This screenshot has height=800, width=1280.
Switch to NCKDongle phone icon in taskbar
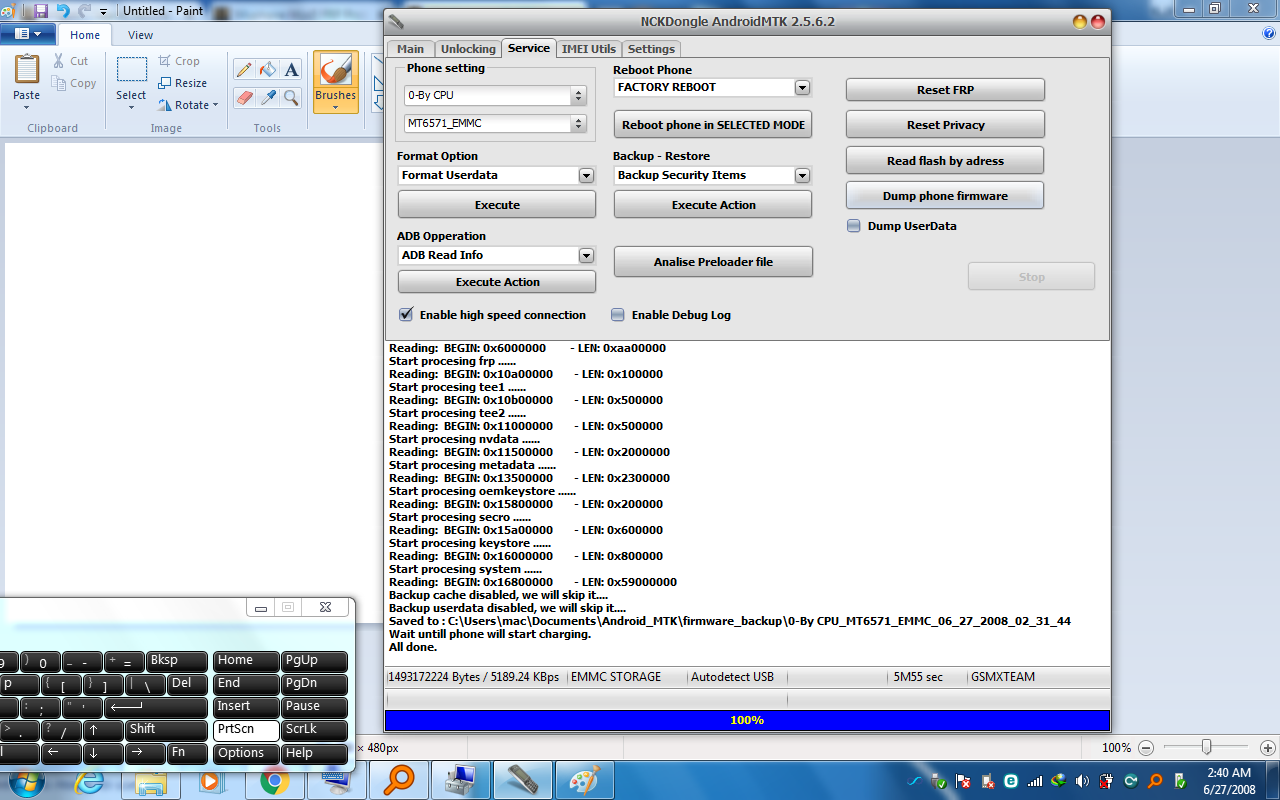coord(524,780)
